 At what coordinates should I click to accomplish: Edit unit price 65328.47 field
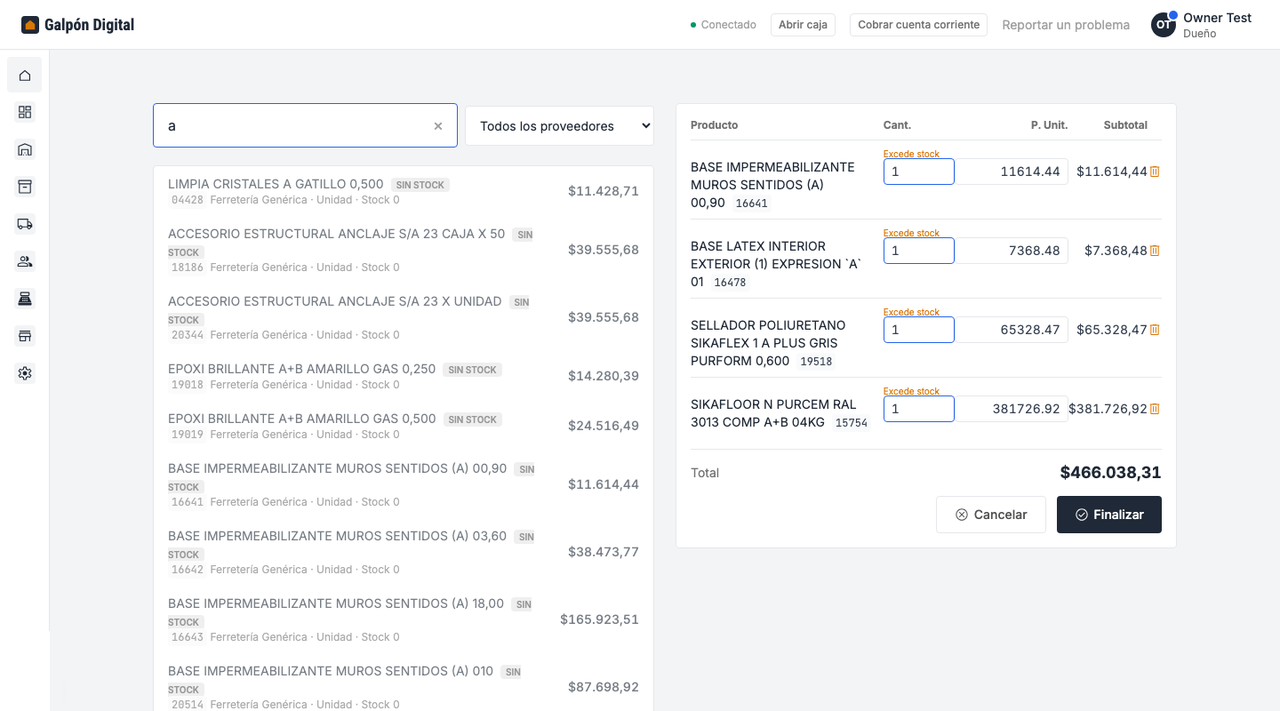point(1012,330)
